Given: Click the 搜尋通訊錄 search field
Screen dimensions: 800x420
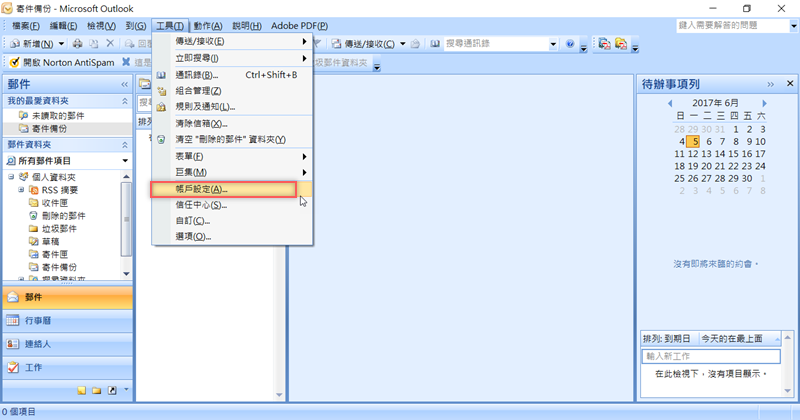Looking at the screenshot, I should (495, 44).
